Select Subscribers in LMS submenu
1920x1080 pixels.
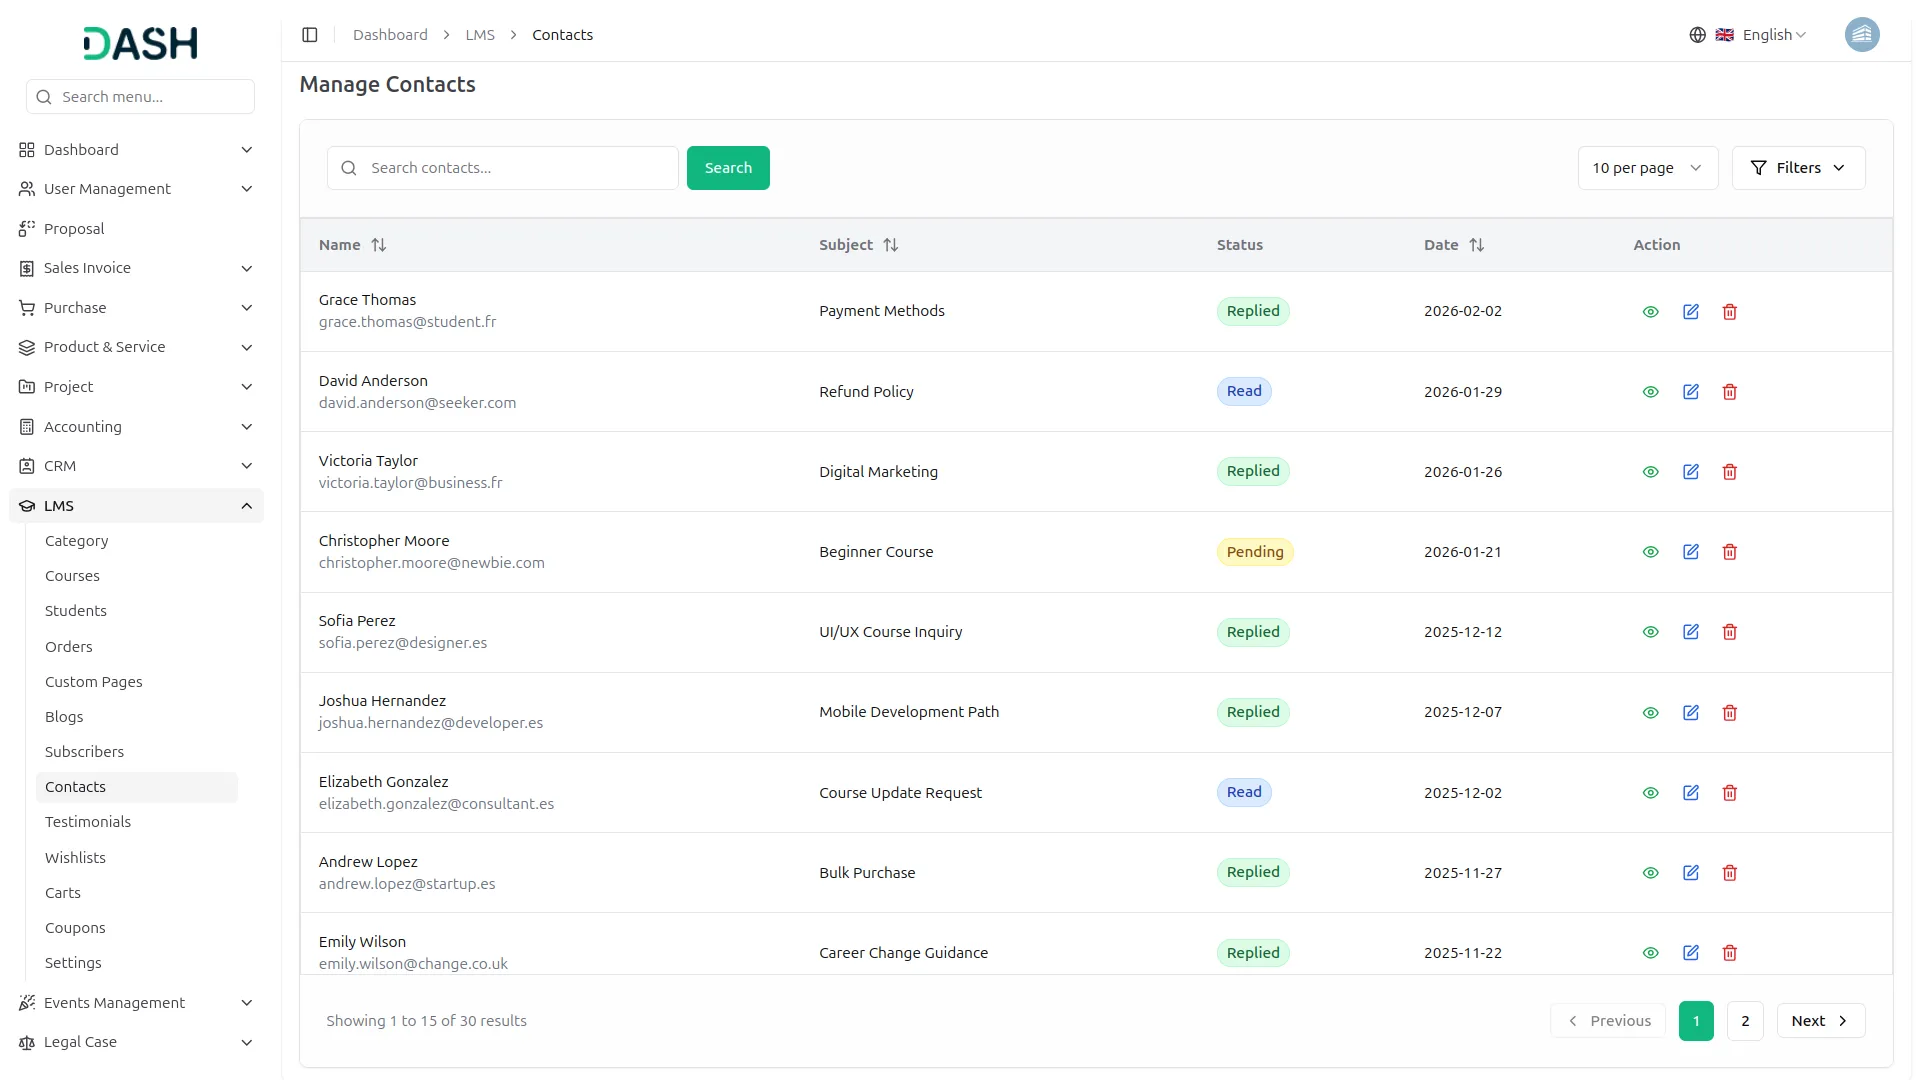84,752
